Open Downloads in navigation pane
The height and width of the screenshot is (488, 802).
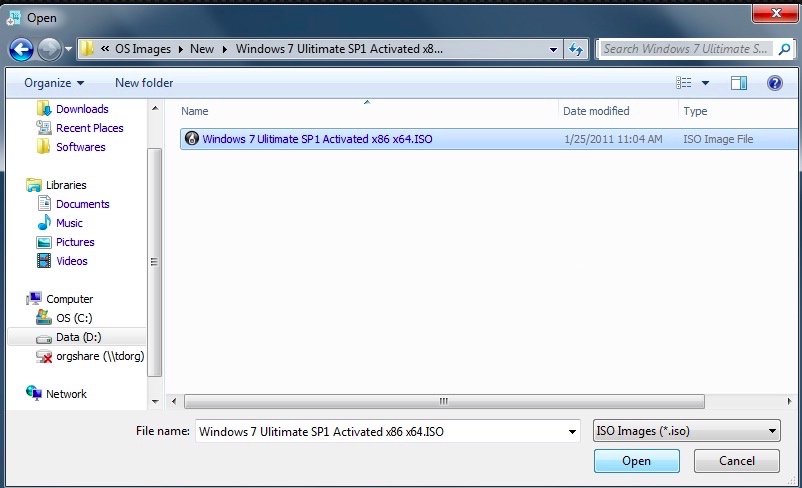(82, 109)
